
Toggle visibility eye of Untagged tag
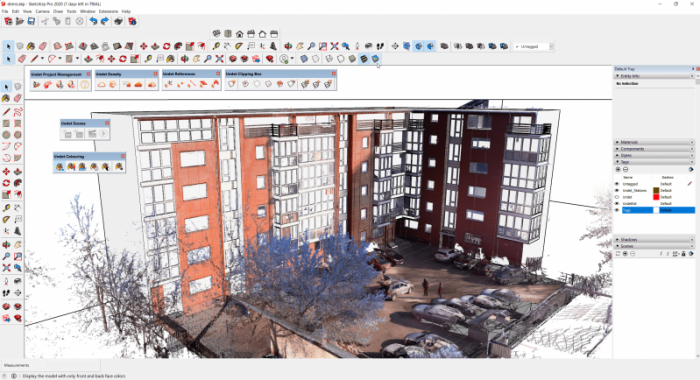pyautogui.click(x=617, y=184)
